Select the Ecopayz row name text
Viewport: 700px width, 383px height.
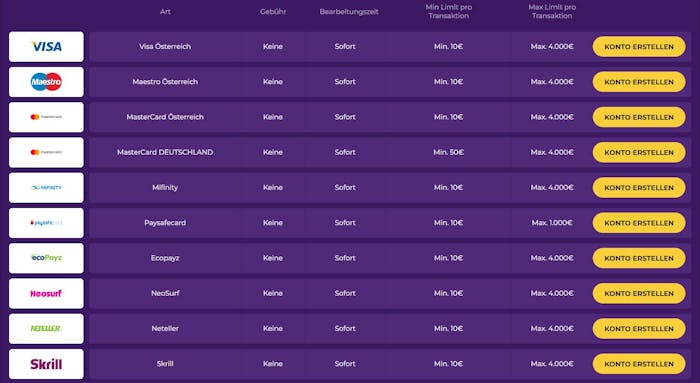pos(165,258)
